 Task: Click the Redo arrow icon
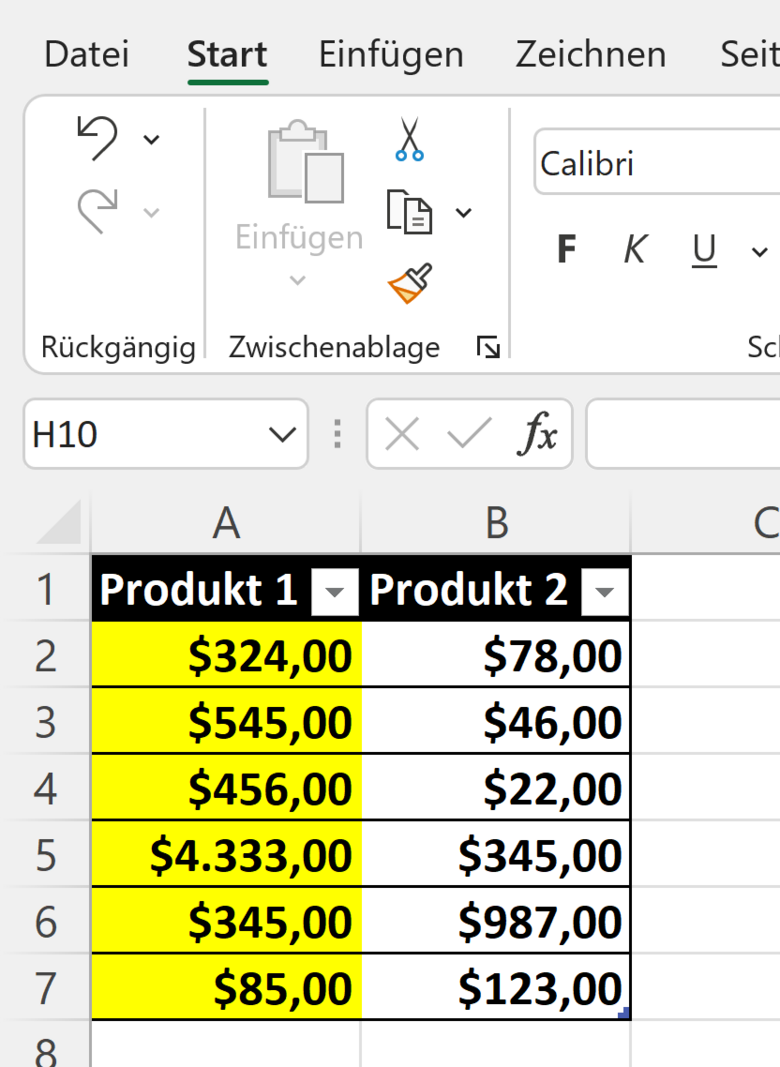point(97,211)
